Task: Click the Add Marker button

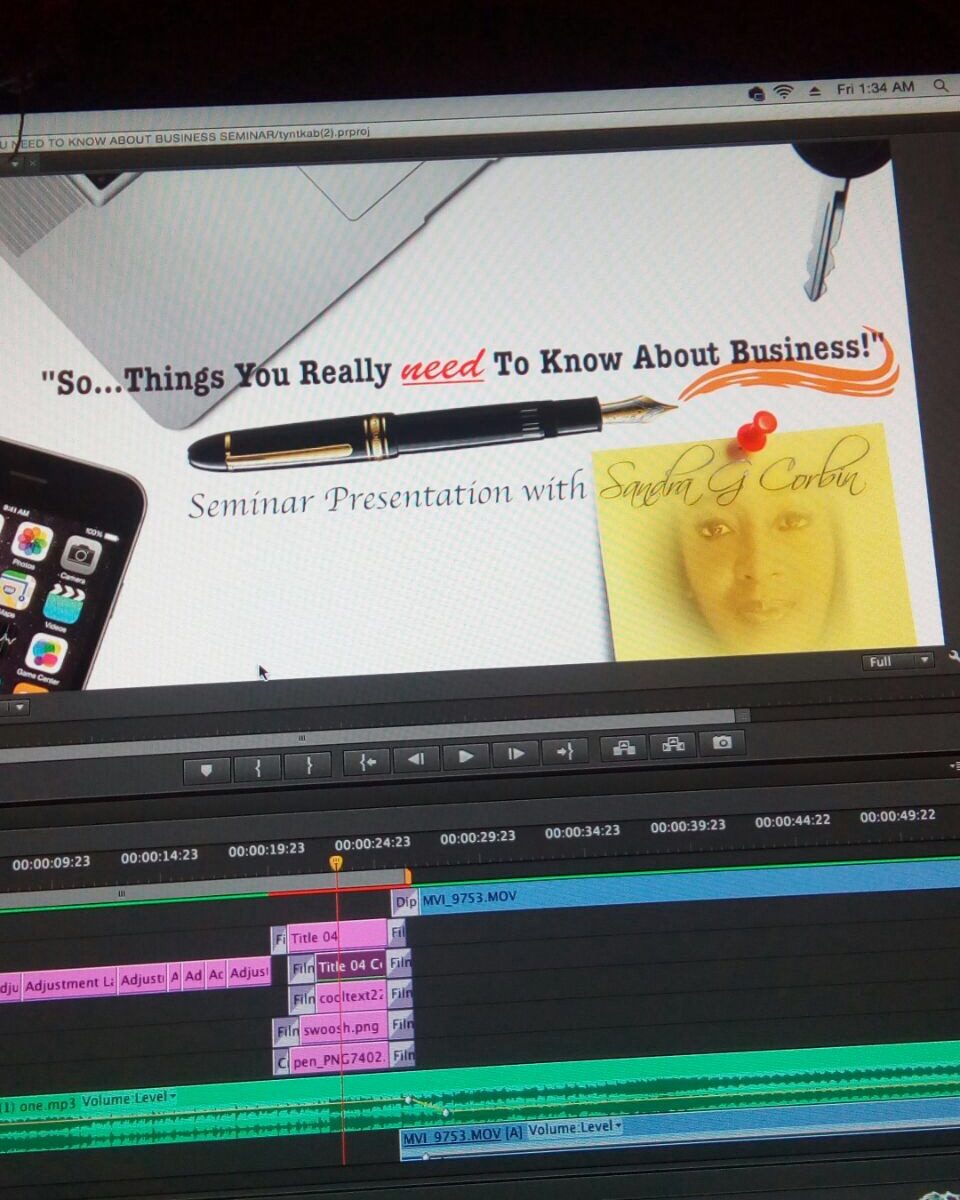Action: [207, 769]
